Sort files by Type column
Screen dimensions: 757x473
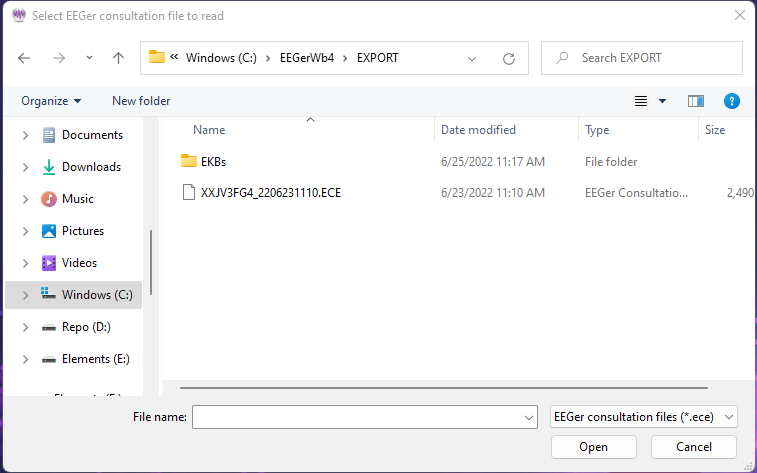[x=597, y=130]
